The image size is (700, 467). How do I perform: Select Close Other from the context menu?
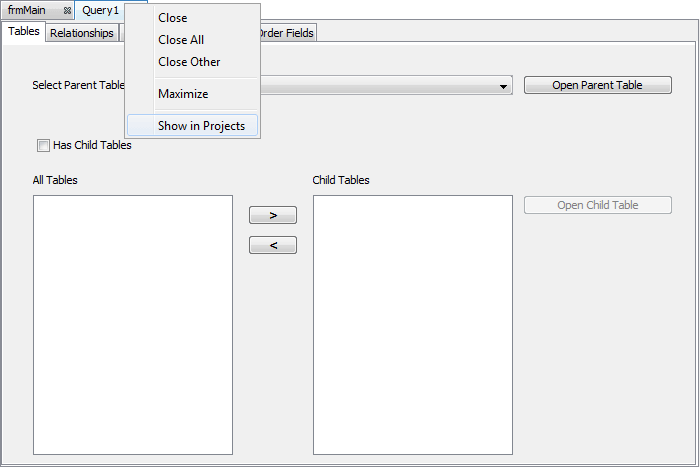pyautogui.click(x=189, y=62)
